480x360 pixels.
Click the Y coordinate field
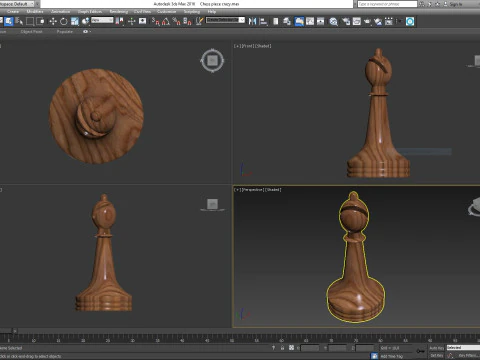338,348
